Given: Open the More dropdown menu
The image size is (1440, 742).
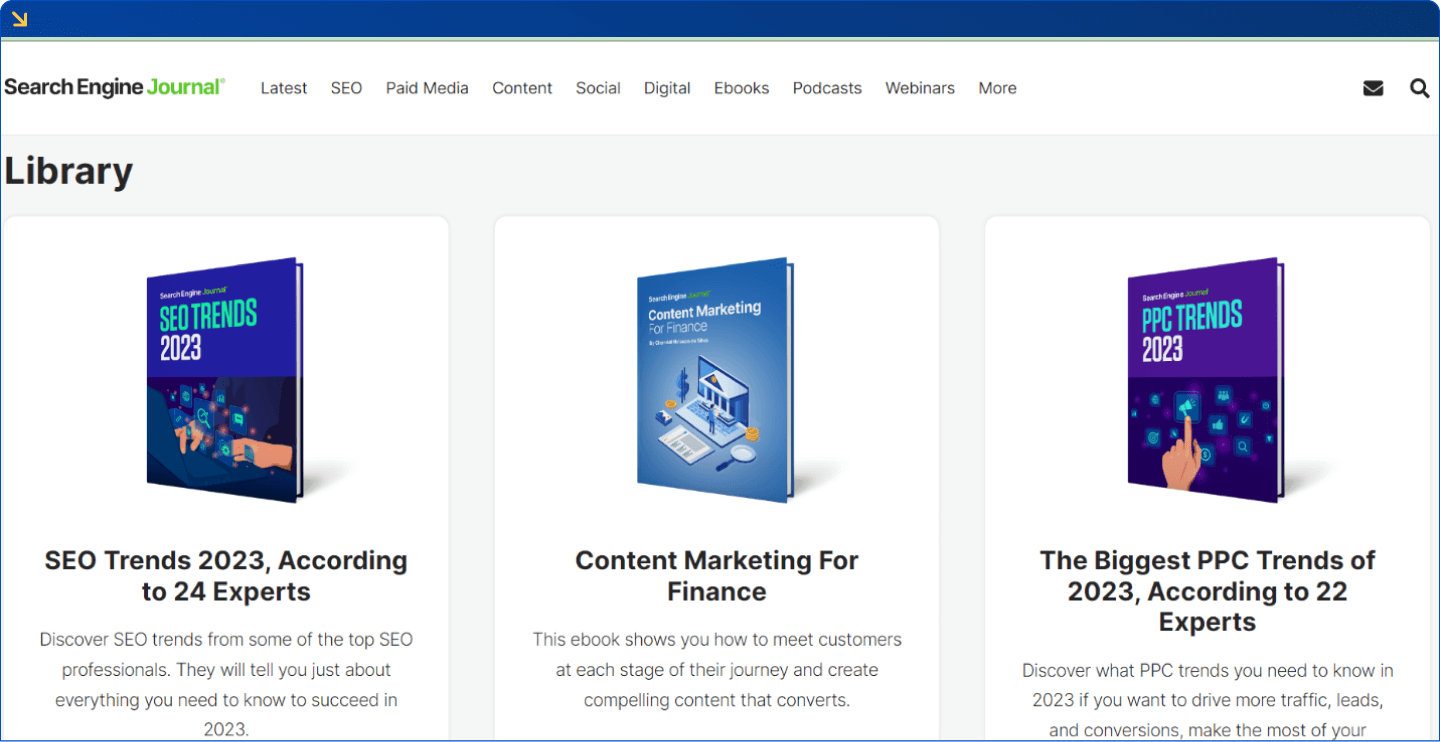Looking at the screenshot, I should click(997, 88).
